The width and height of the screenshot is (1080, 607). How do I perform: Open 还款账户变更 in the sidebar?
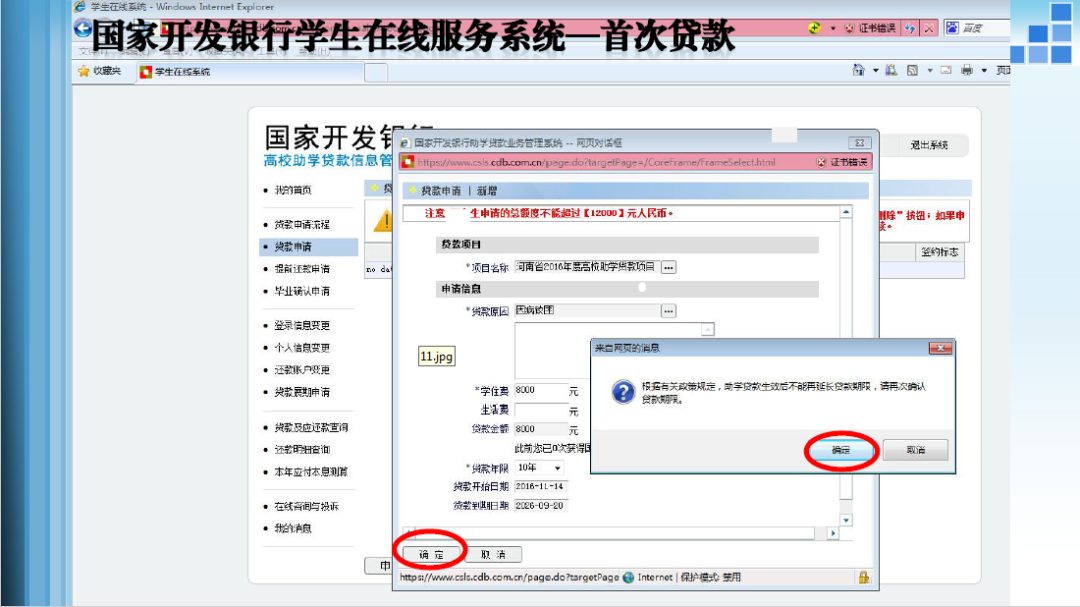point(302,370)
